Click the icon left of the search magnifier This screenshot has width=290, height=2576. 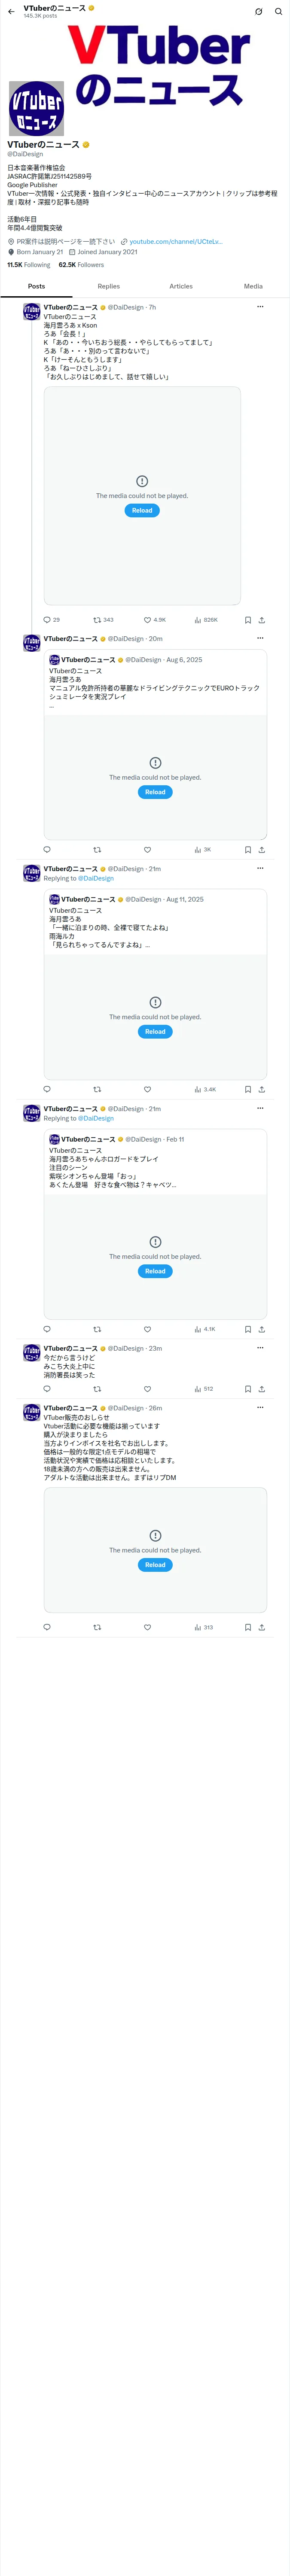click(x=258, y=12)
